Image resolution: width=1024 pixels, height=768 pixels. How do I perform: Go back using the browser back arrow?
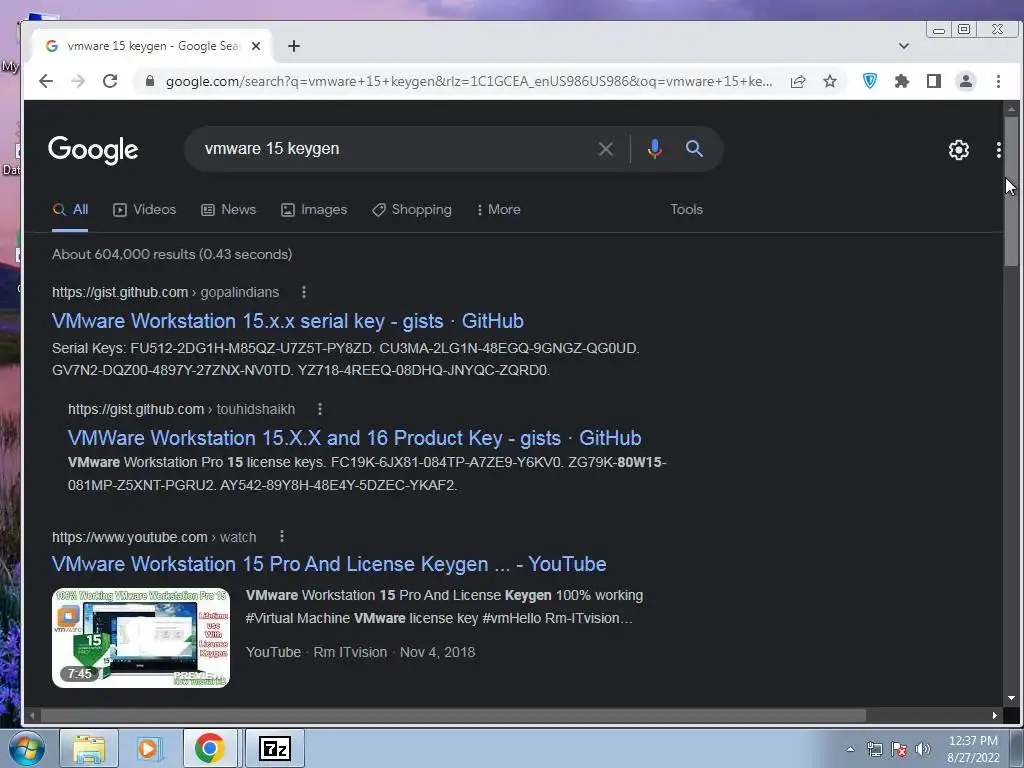coord(46,81)
